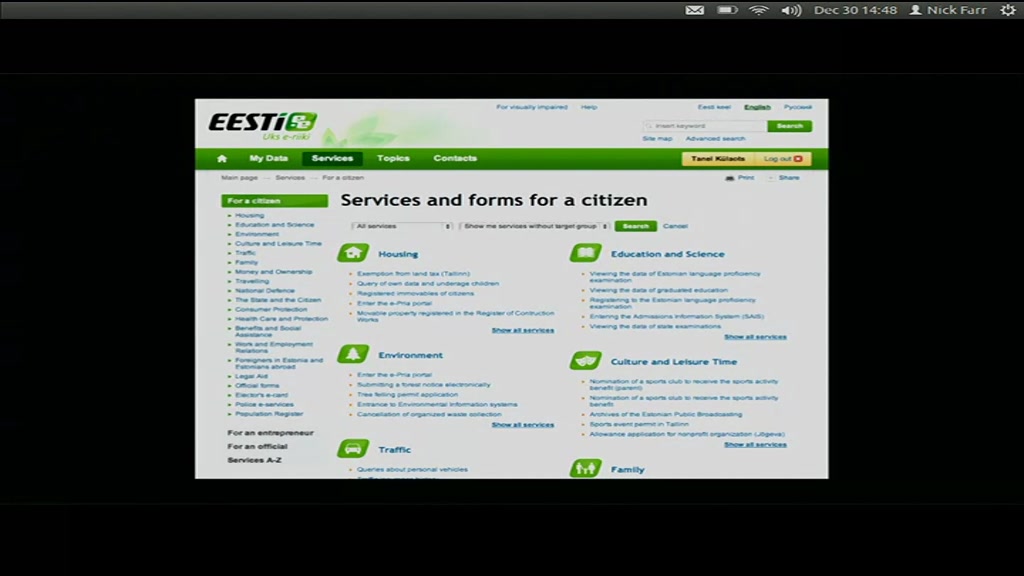
Task: Show all services under Culture and Leisure
Action: [755, 445]
